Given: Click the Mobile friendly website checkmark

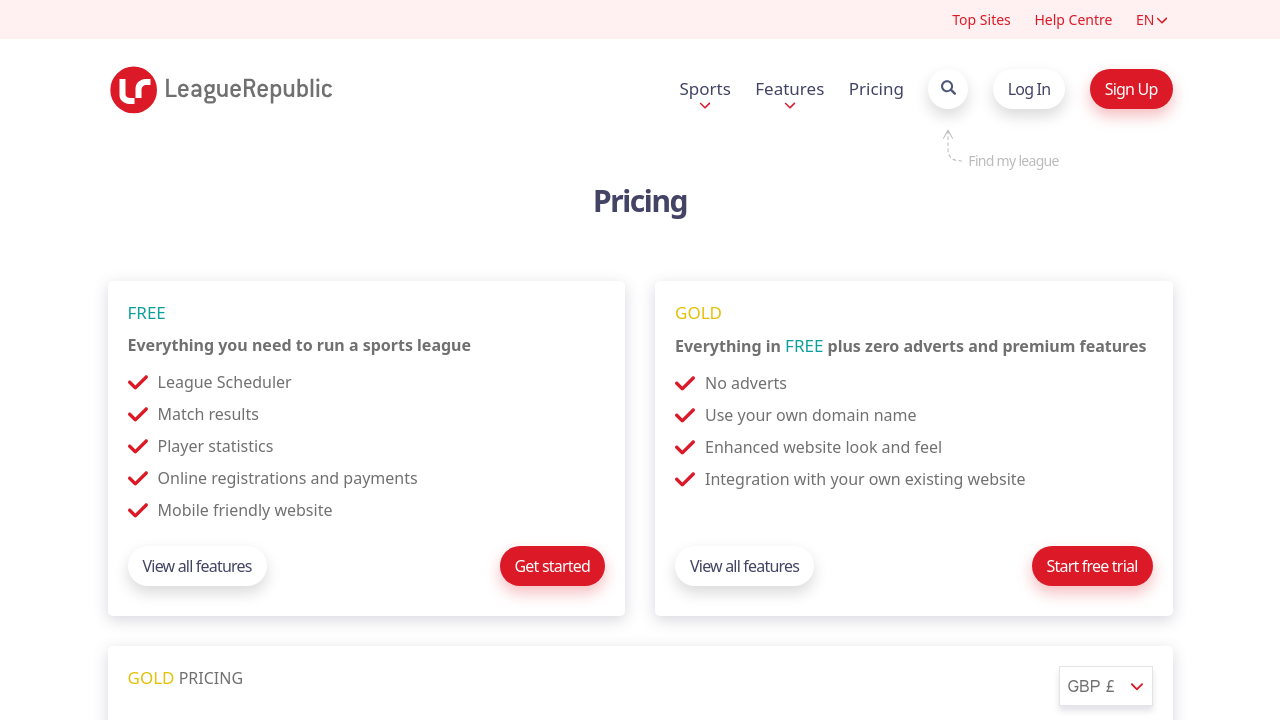Looking at the screenshot, I should click(138, 510).
